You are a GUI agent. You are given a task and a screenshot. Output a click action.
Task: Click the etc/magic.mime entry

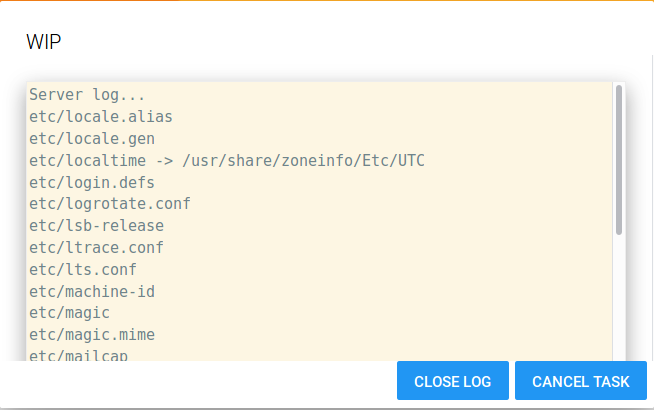click(92, 334)
